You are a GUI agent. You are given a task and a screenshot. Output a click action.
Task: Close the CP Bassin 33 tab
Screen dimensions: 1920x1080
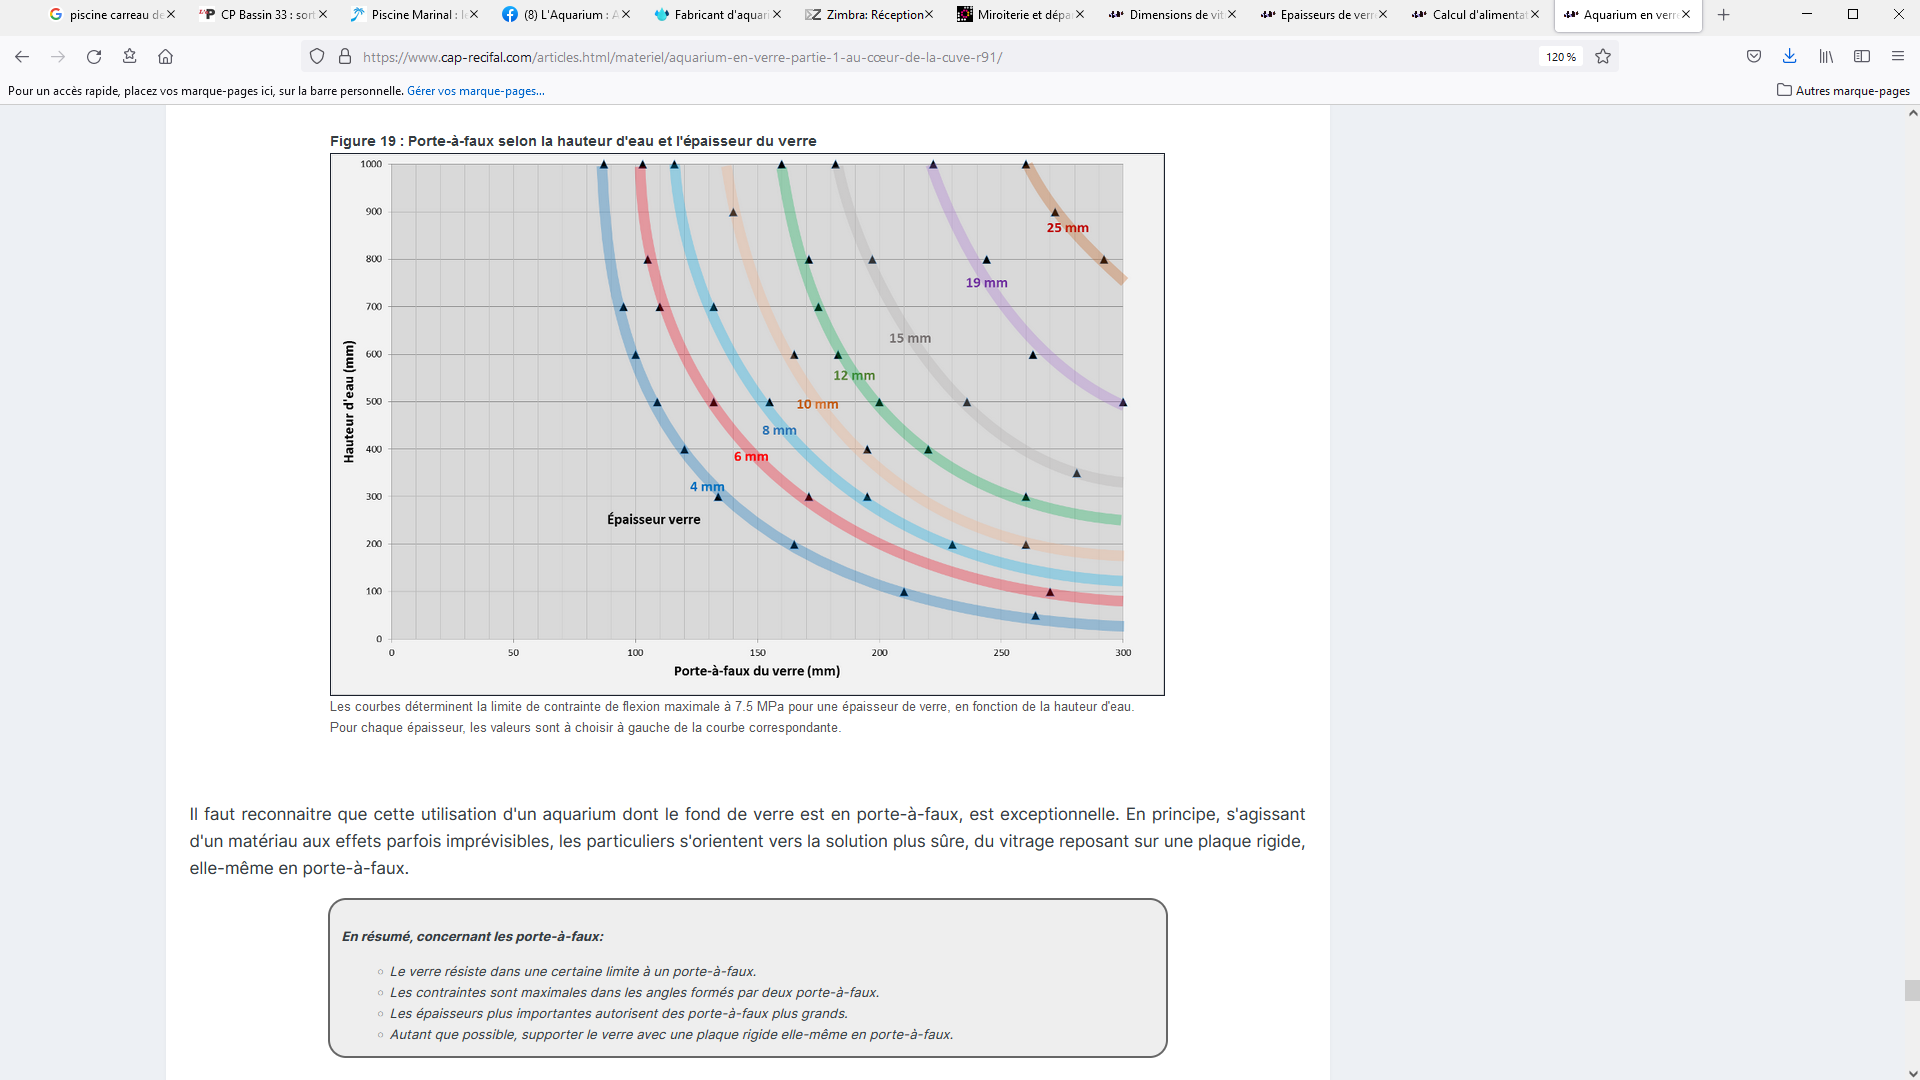tap(323, 15)
